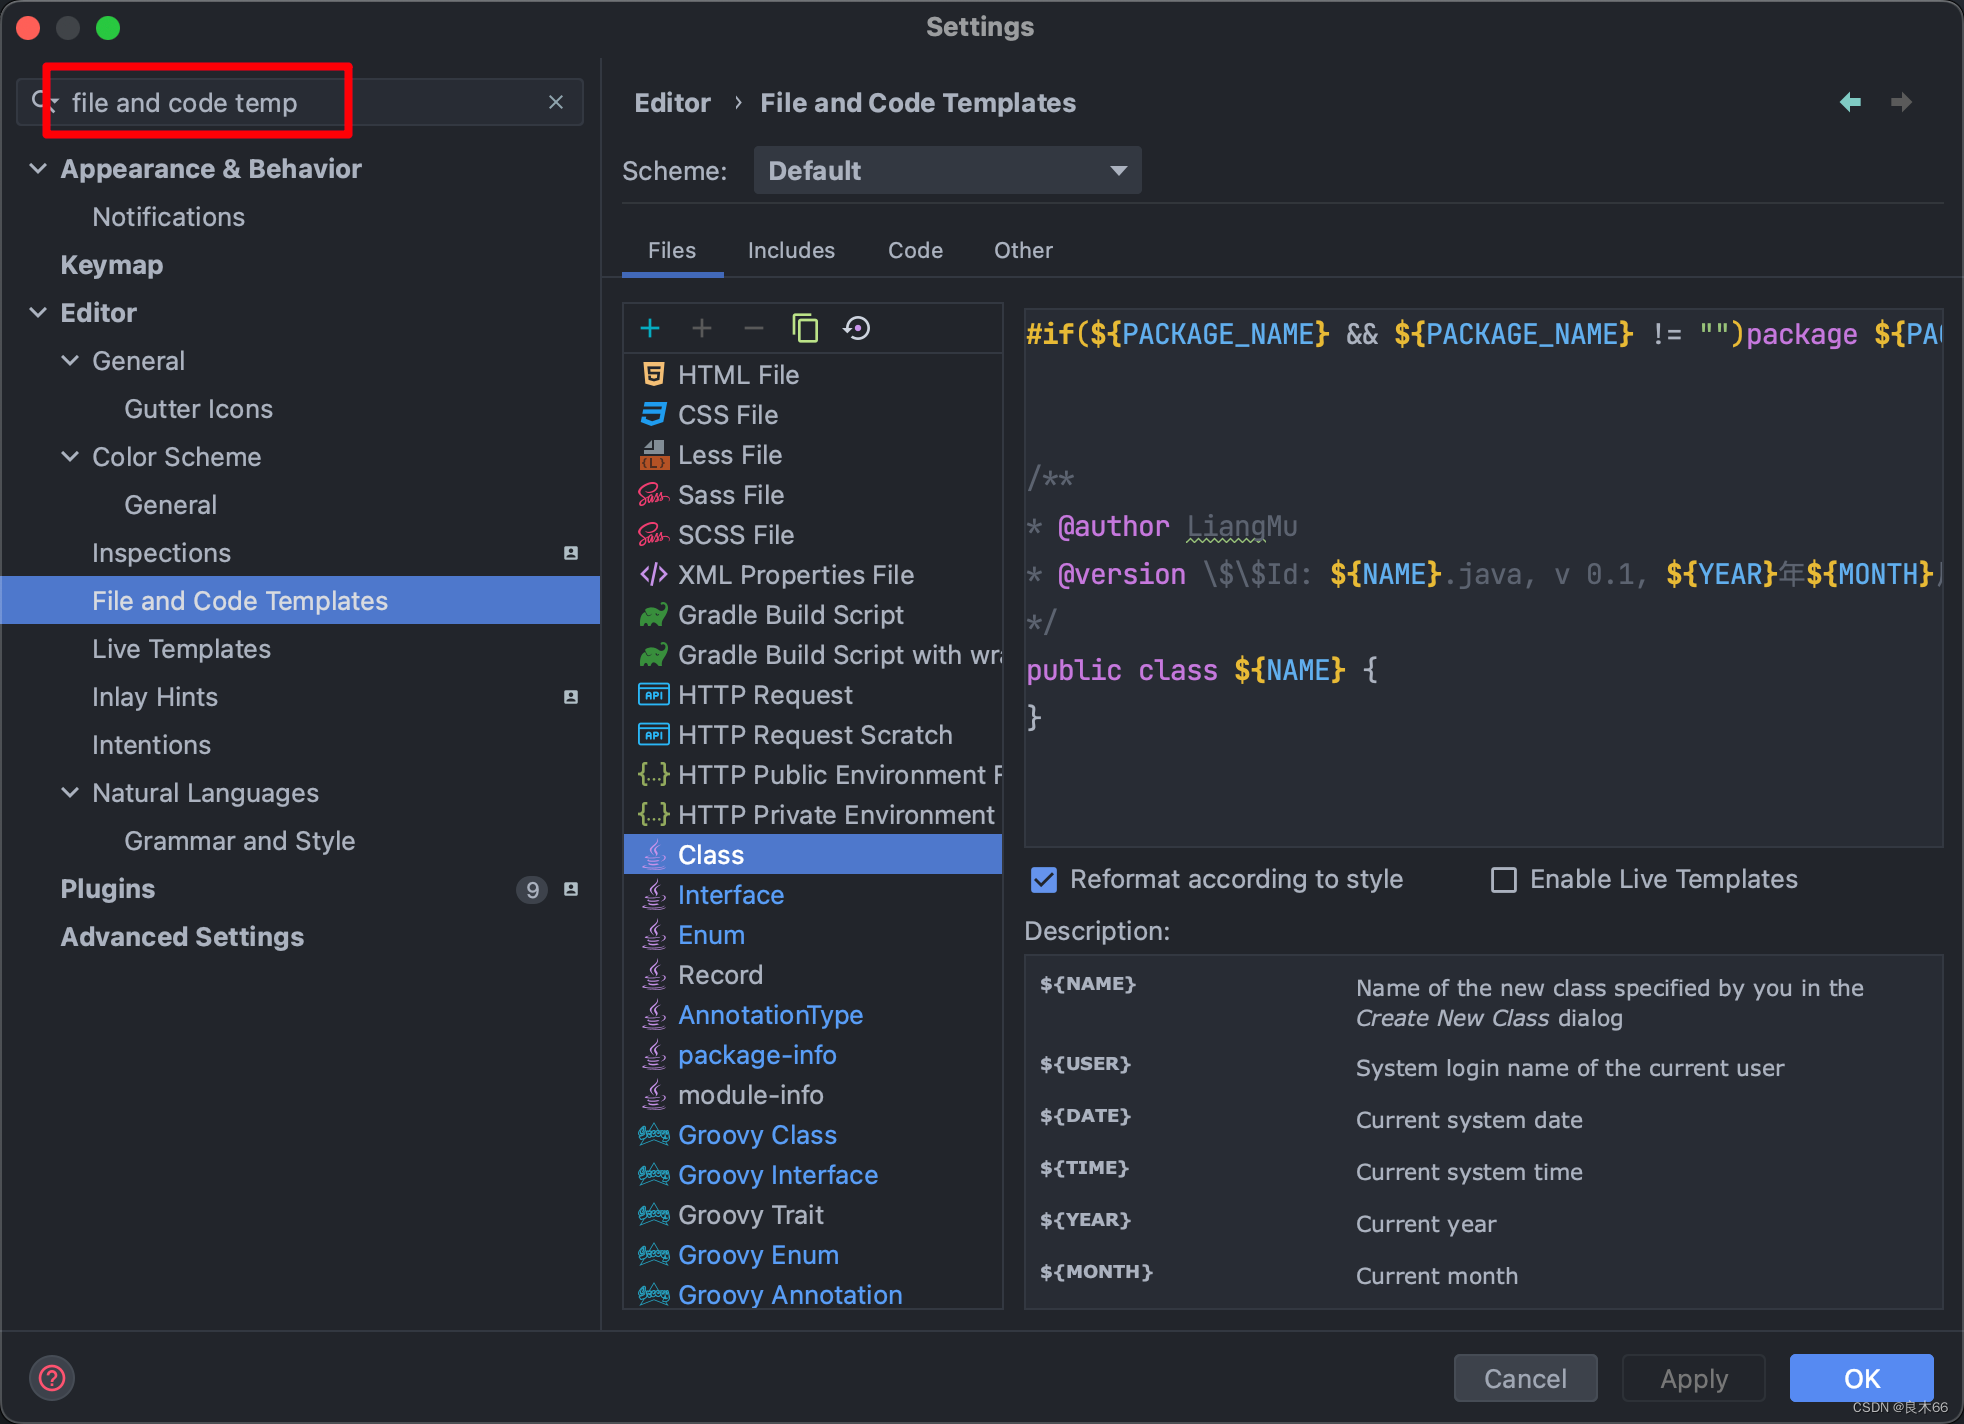Image resolution: width=1964 pixels, height=1424 pixels.
Task: Switch to the Code tab
Action: click(915, 250)
